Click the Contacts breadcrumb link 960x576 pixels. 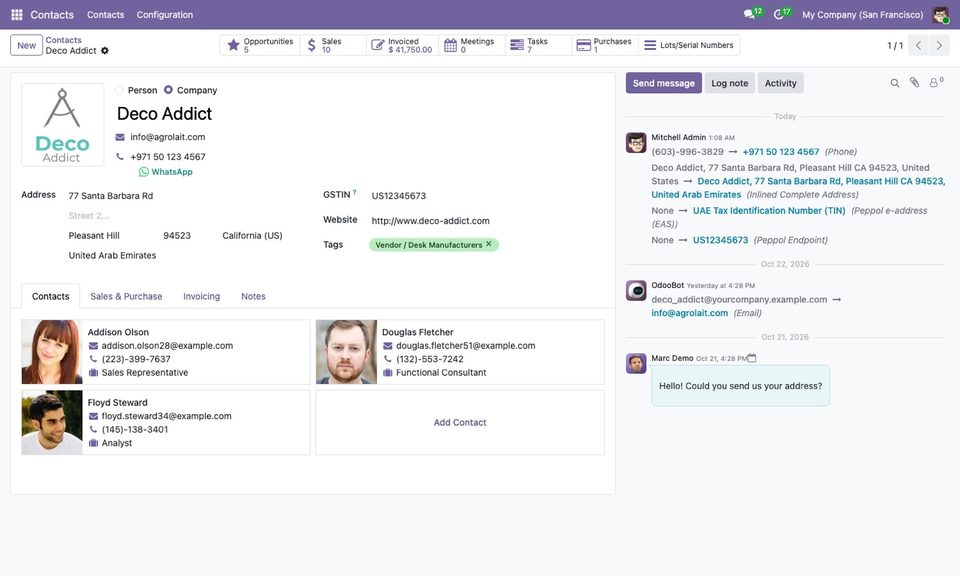click(63, 40)
